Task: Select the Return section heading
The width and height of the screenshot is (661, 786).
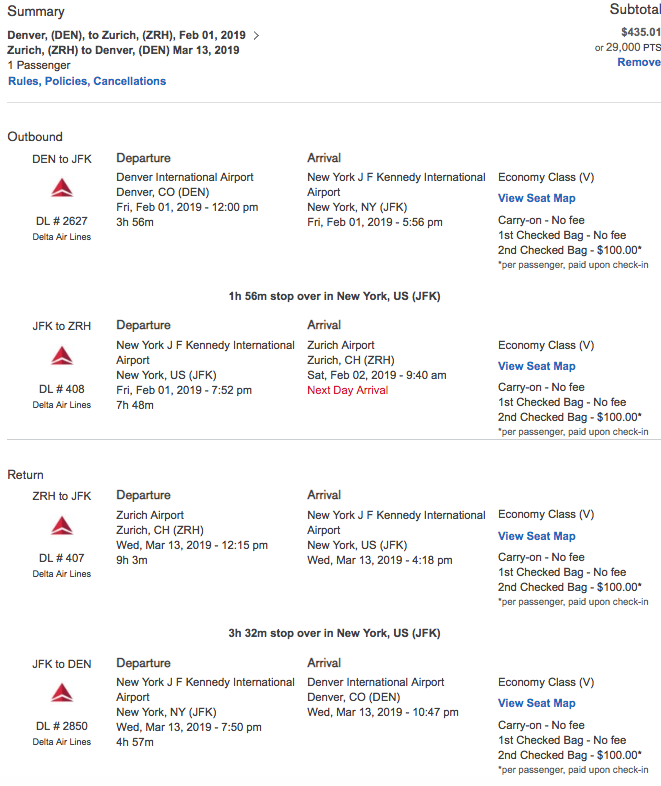Action: point(26,475)
